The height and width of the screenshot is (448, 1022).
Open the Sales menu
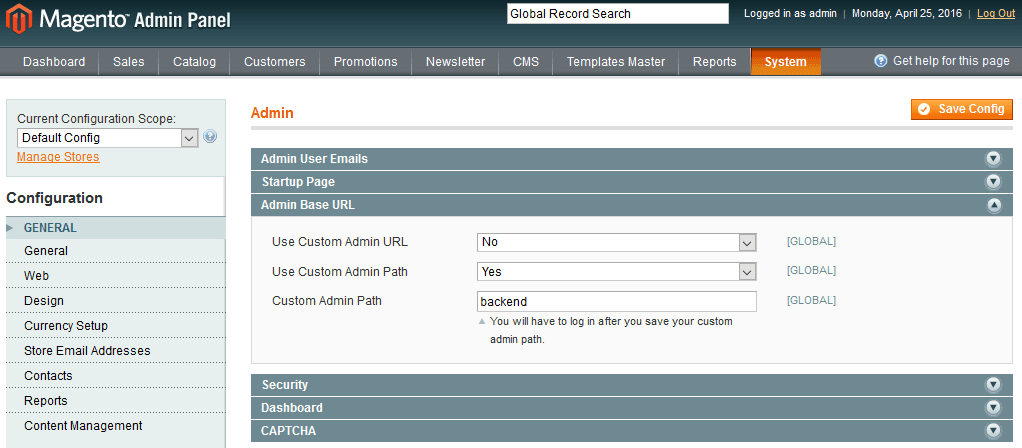point(128,62)
